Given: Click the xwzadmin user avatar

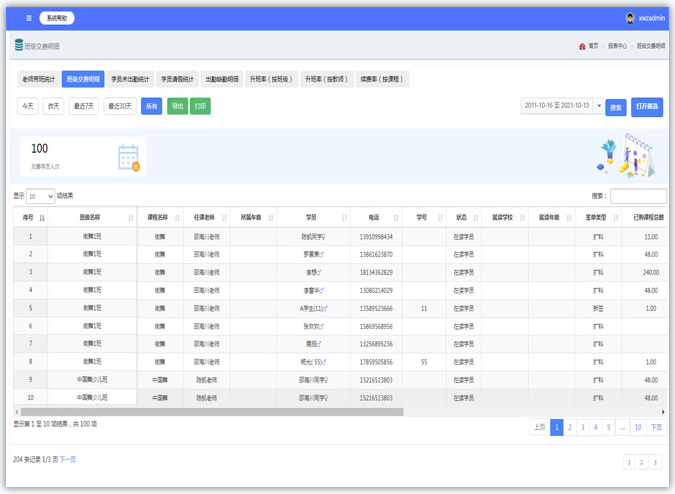Looking at the screenshot, I should click(x=630, y=18).
